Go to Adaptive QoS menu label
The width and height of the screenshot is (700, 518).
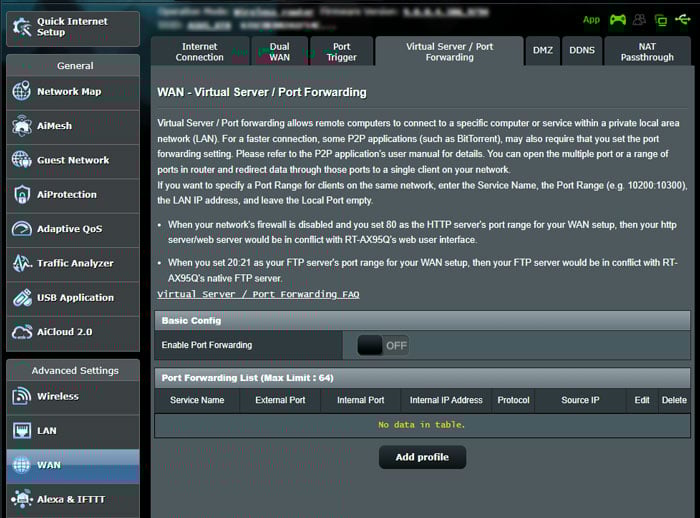(70, 229)
